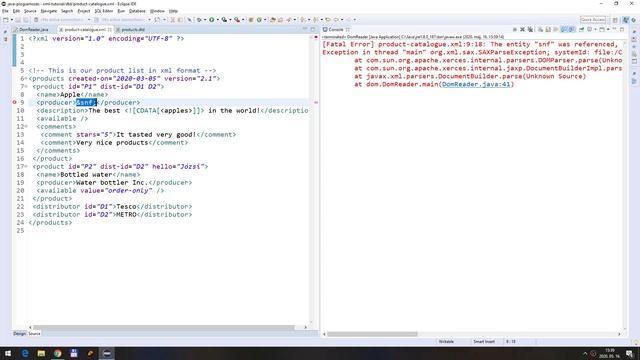Click the Writable status bar entry

click(446, 342)
